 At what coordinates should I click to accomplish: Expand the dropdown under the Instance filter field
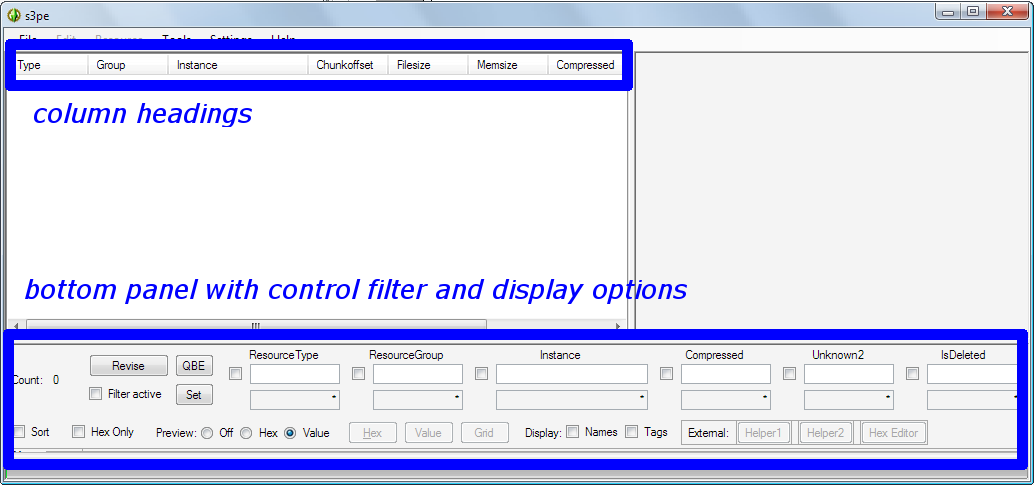(x=571, y=400)
